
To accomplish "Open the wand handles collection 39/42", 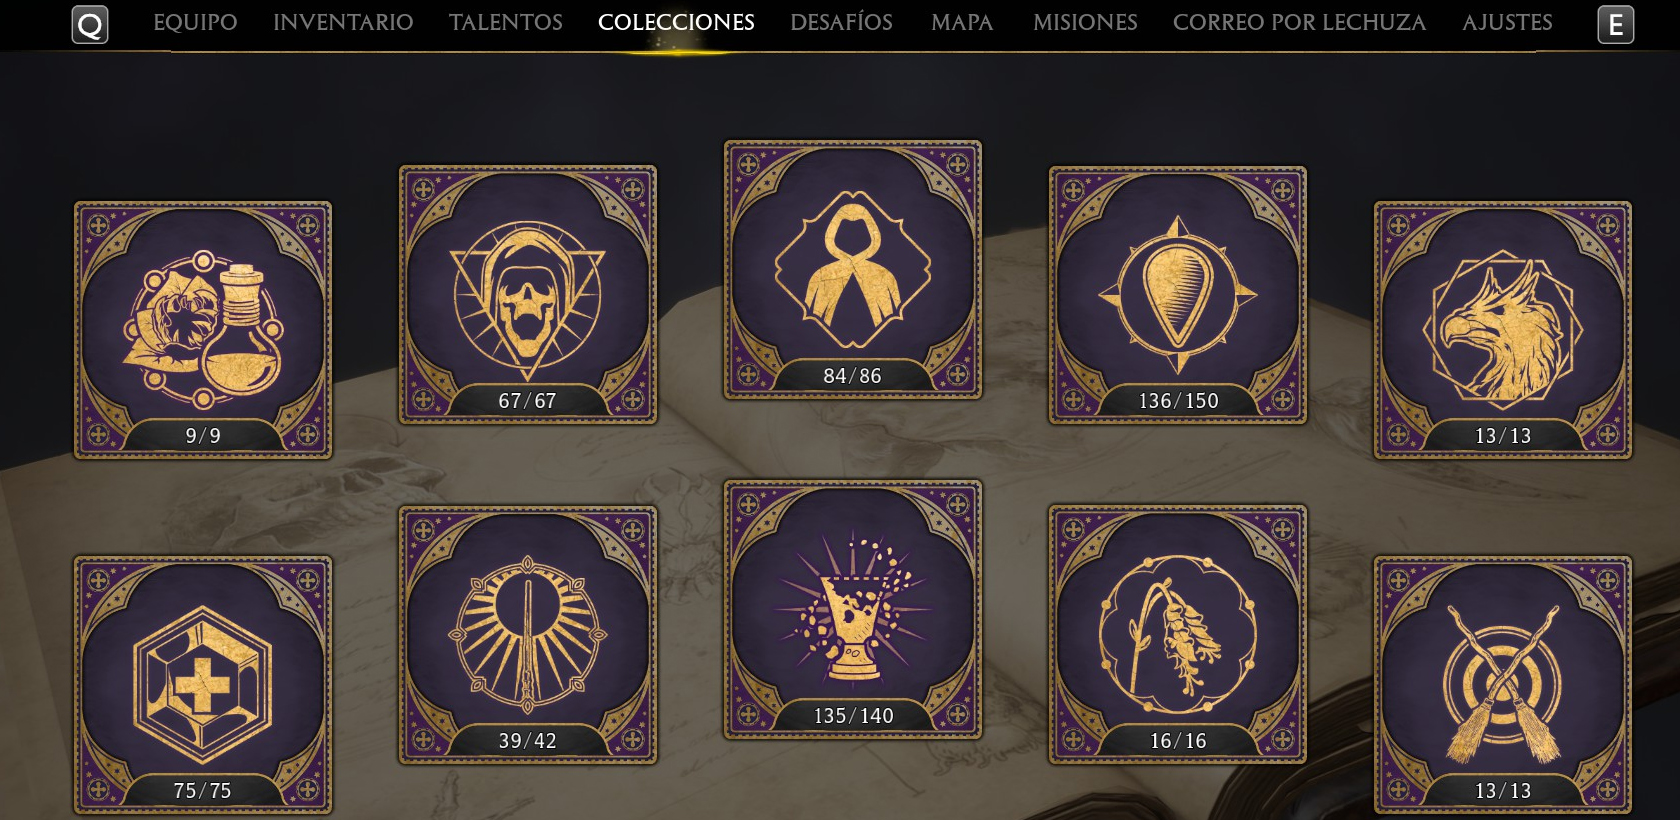I will [x=528, y=635].
